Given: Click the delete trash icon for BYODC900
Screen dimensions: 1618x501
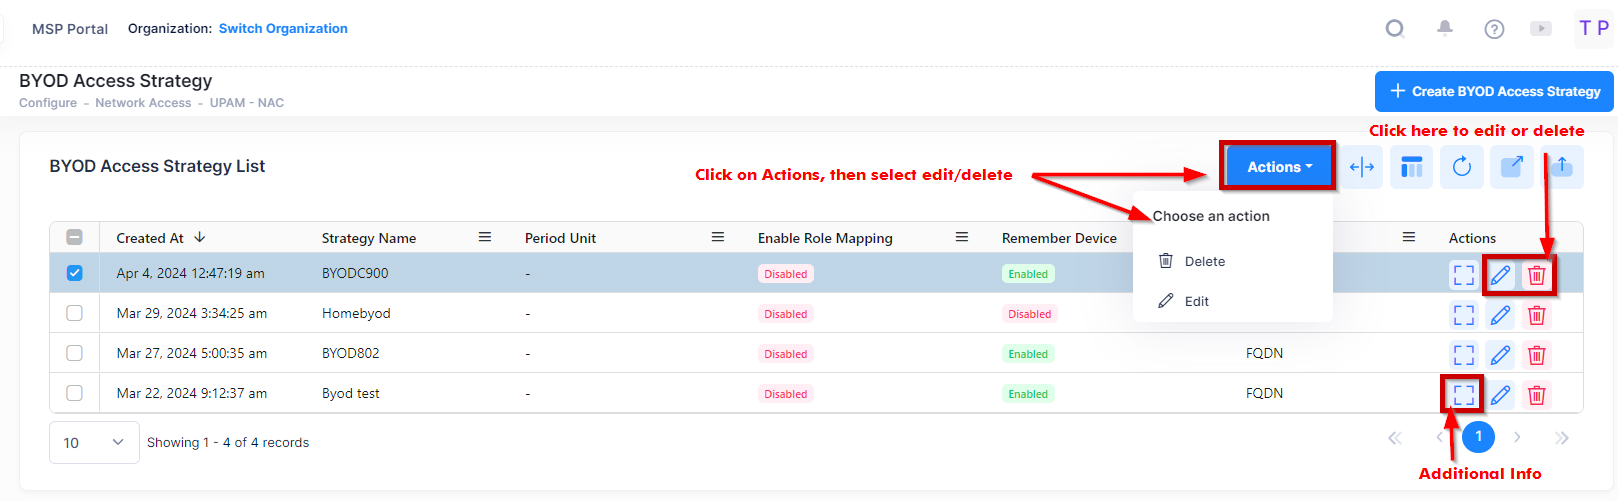Looking at the screenshot, I should pyautogui.click(x=1537, y=275).
